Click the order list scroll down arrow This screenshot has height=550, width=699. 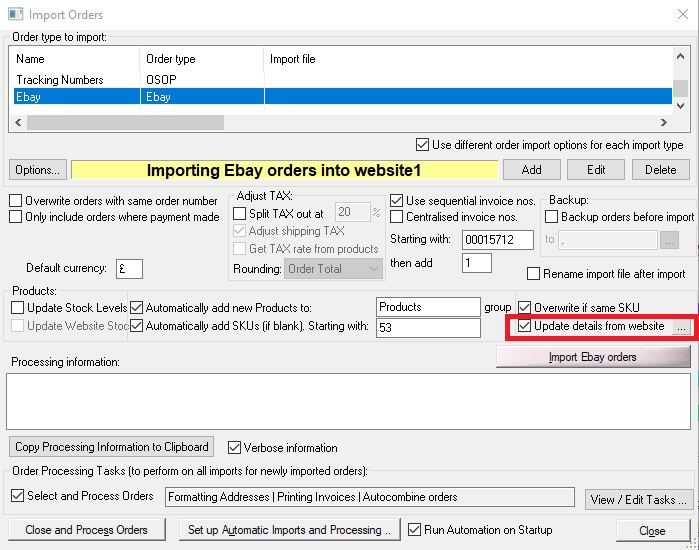click(680, 106)
